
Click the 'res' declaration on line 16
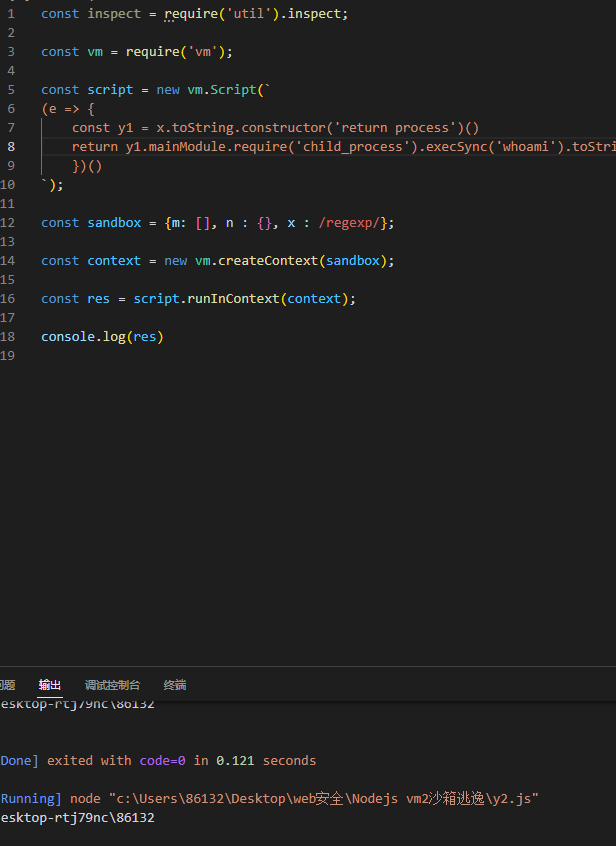98,299
